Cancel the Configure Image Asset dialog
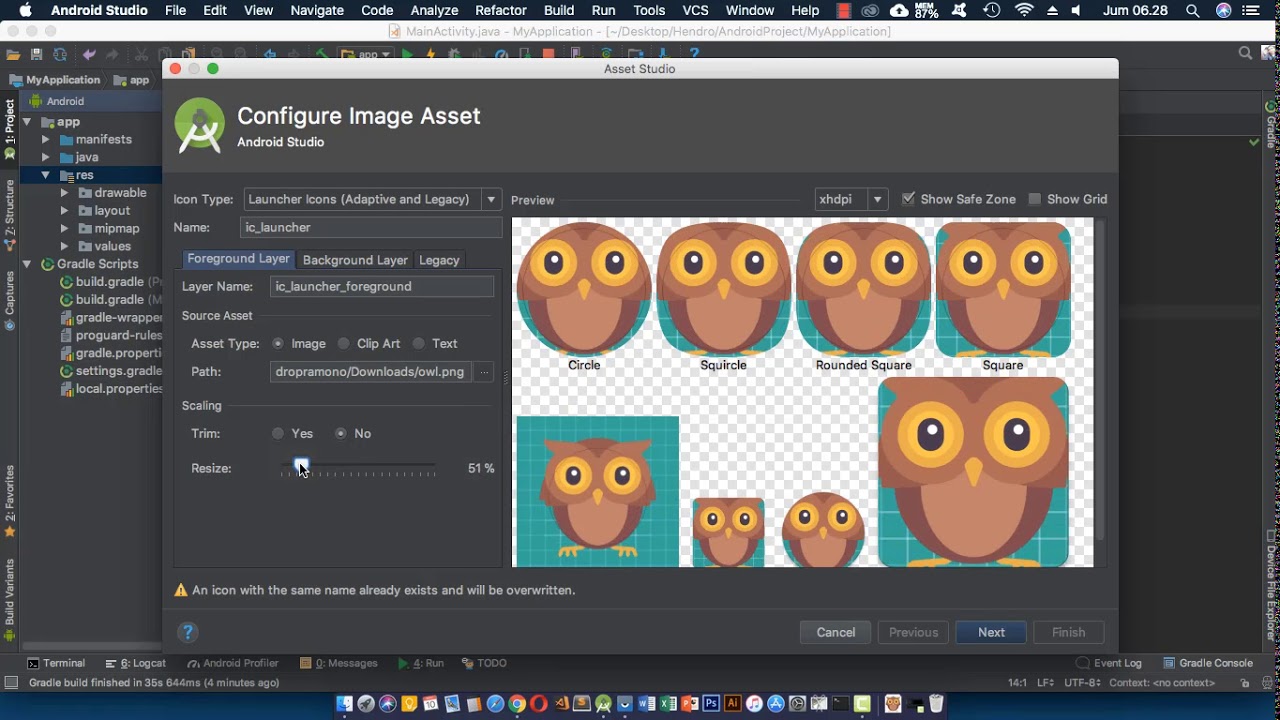1280x720 pixels. click(835, 632)
